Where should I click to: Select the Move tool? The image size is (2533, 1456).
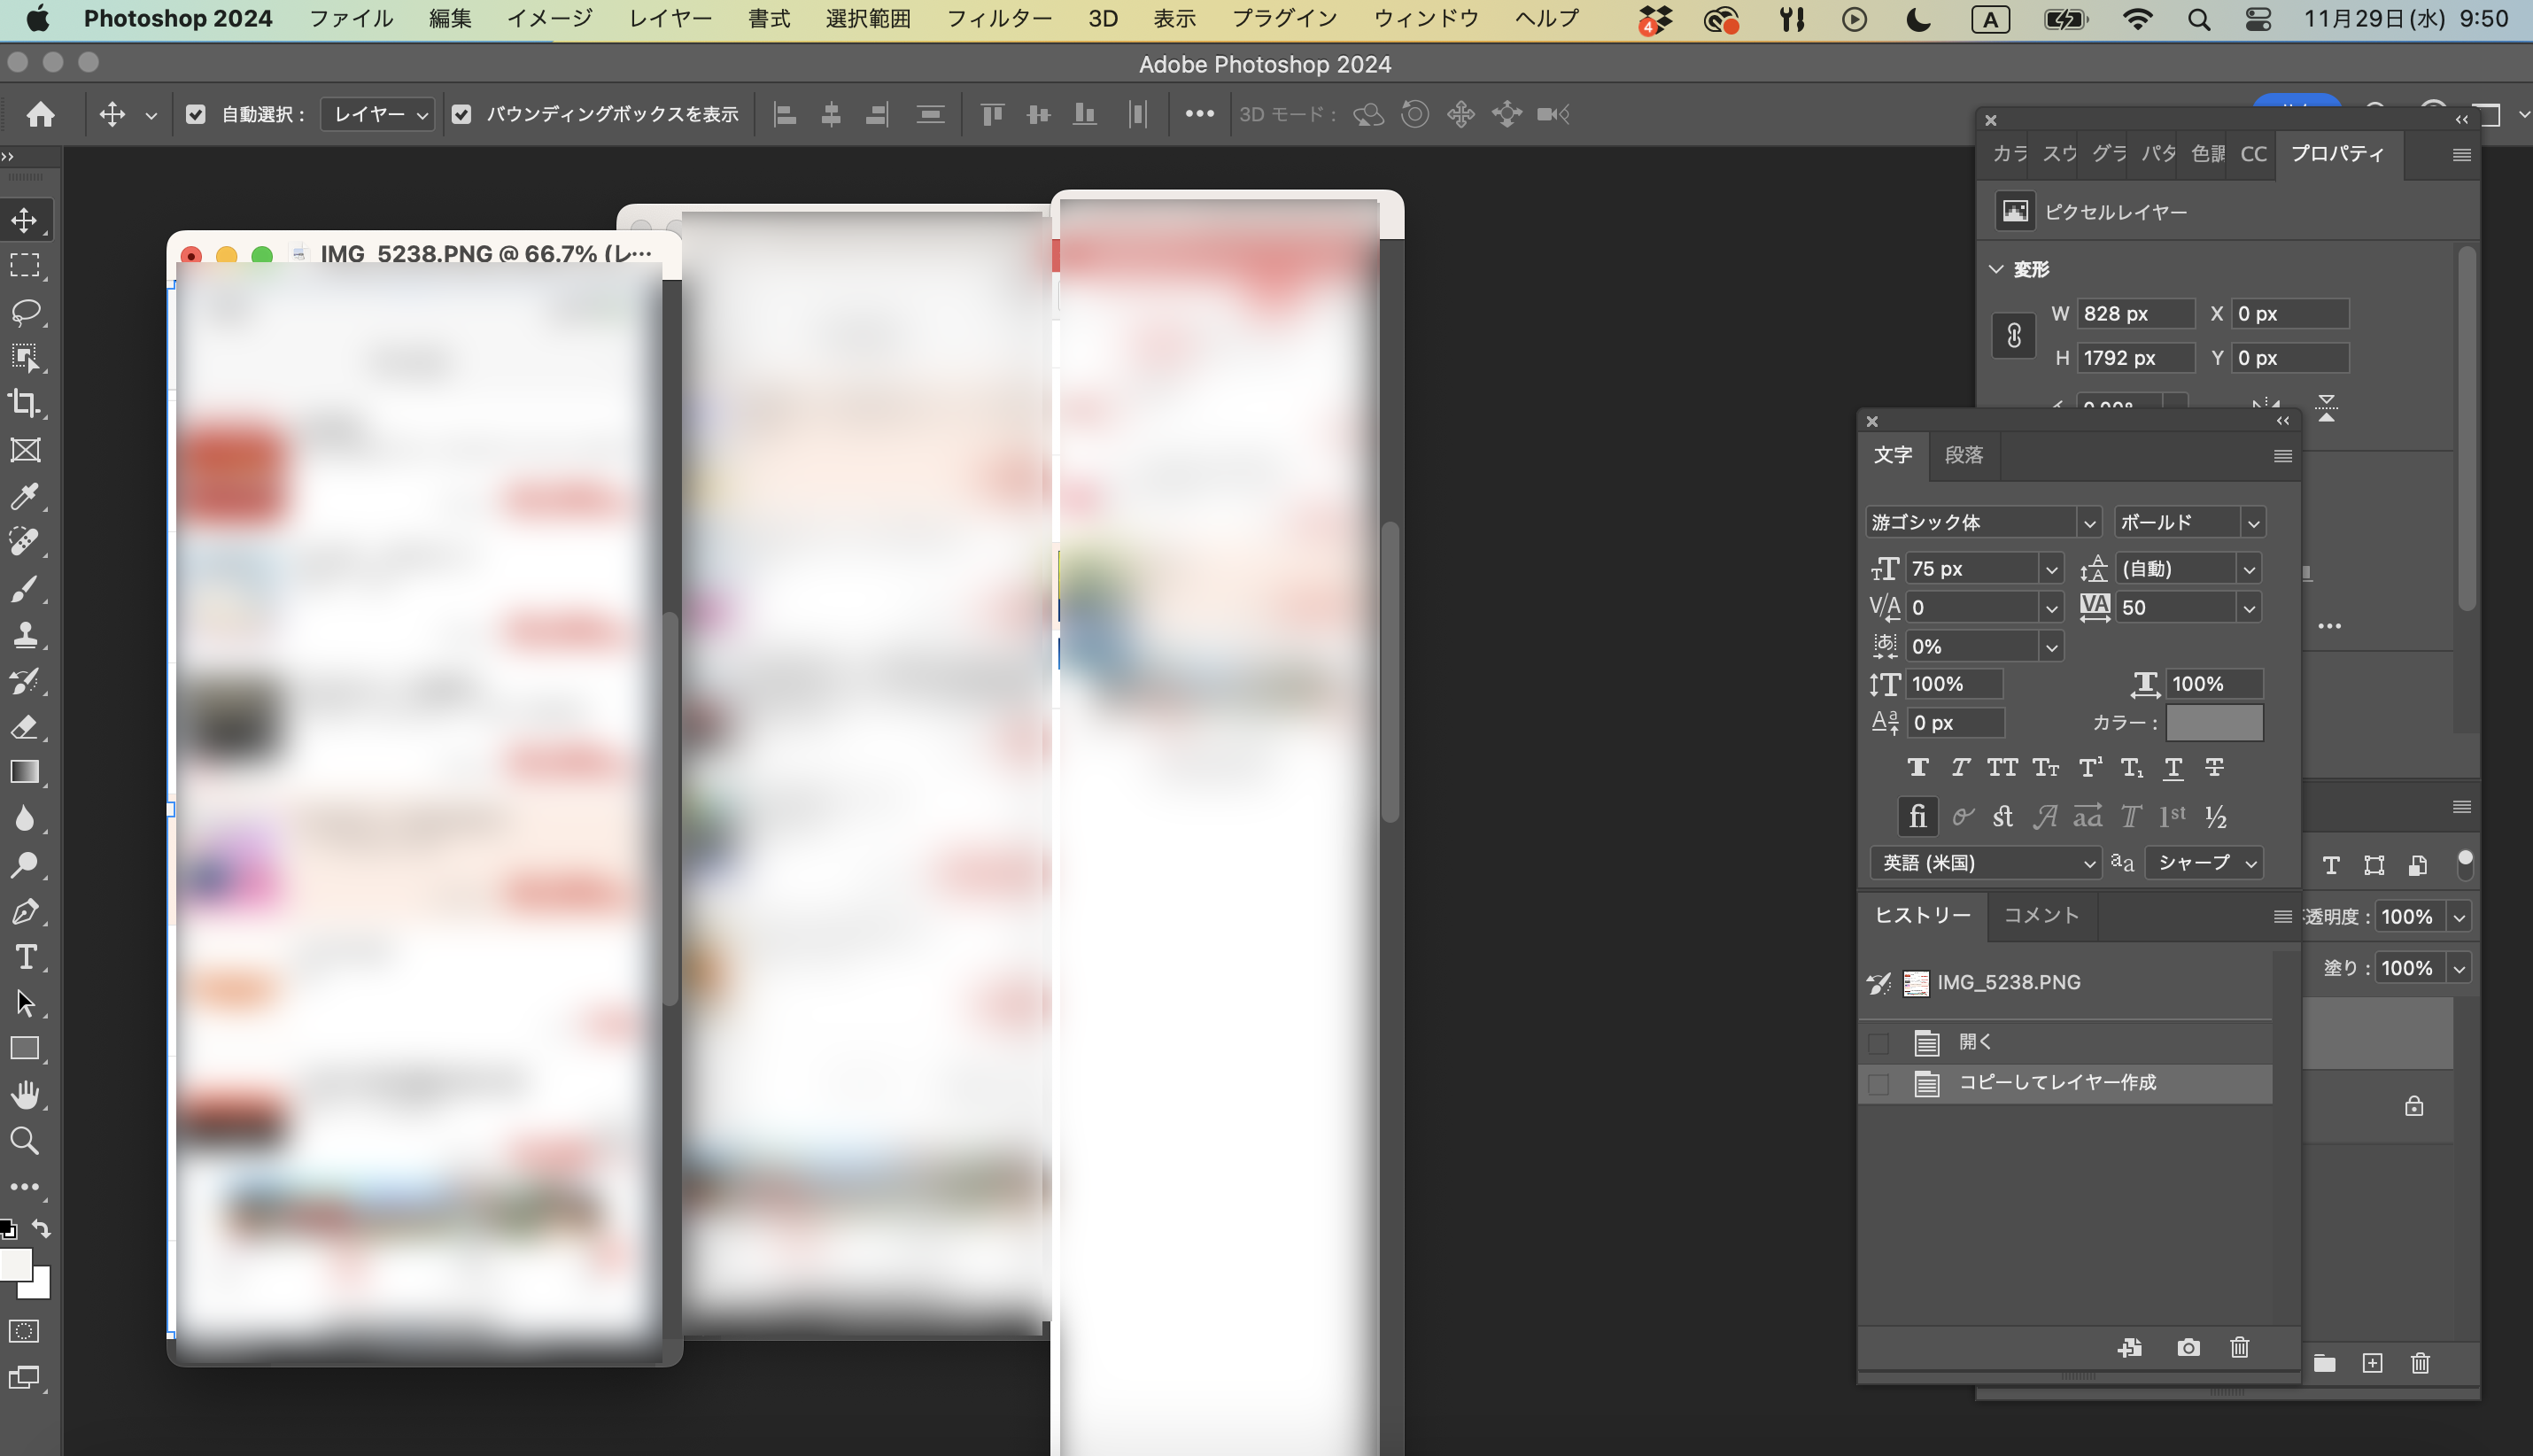point(25,220)
